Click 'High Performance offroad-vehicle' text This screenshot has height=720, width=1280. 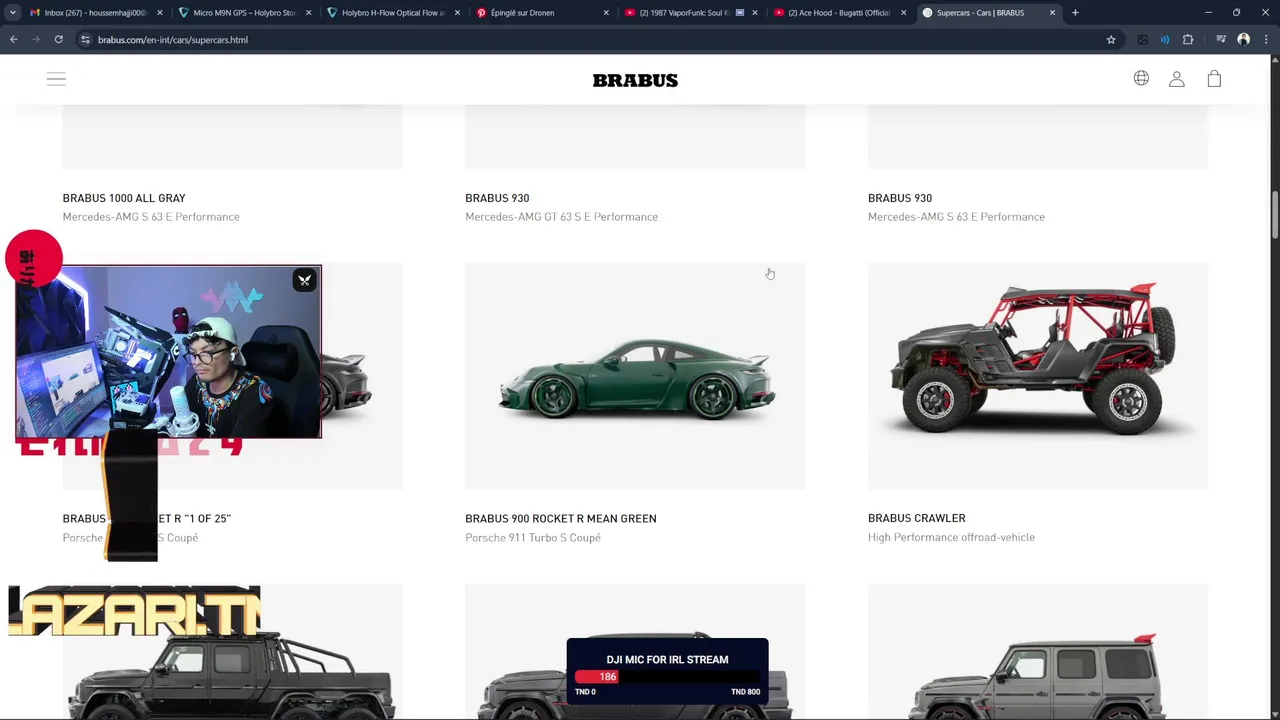pyautogui.click(x=951, y=537)
